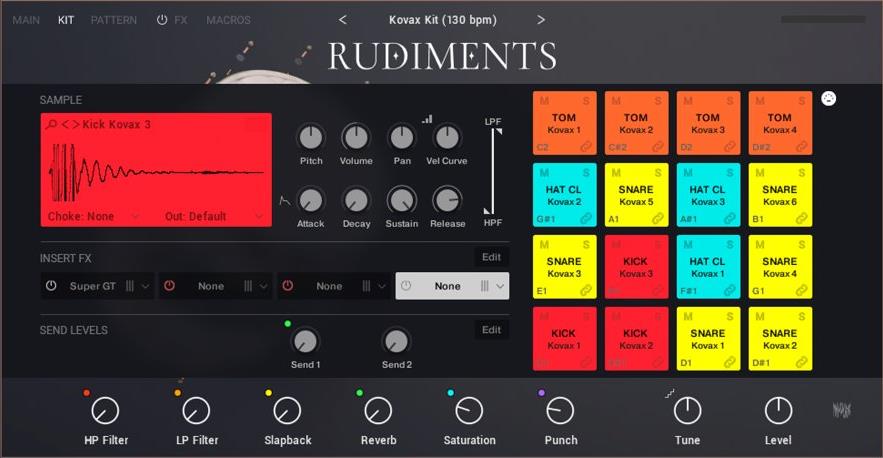Click link icon on SNARE Kovax 2 pad
Image resolution: width=883 pixels, height=458 pixels.
[x=801, y=362]
